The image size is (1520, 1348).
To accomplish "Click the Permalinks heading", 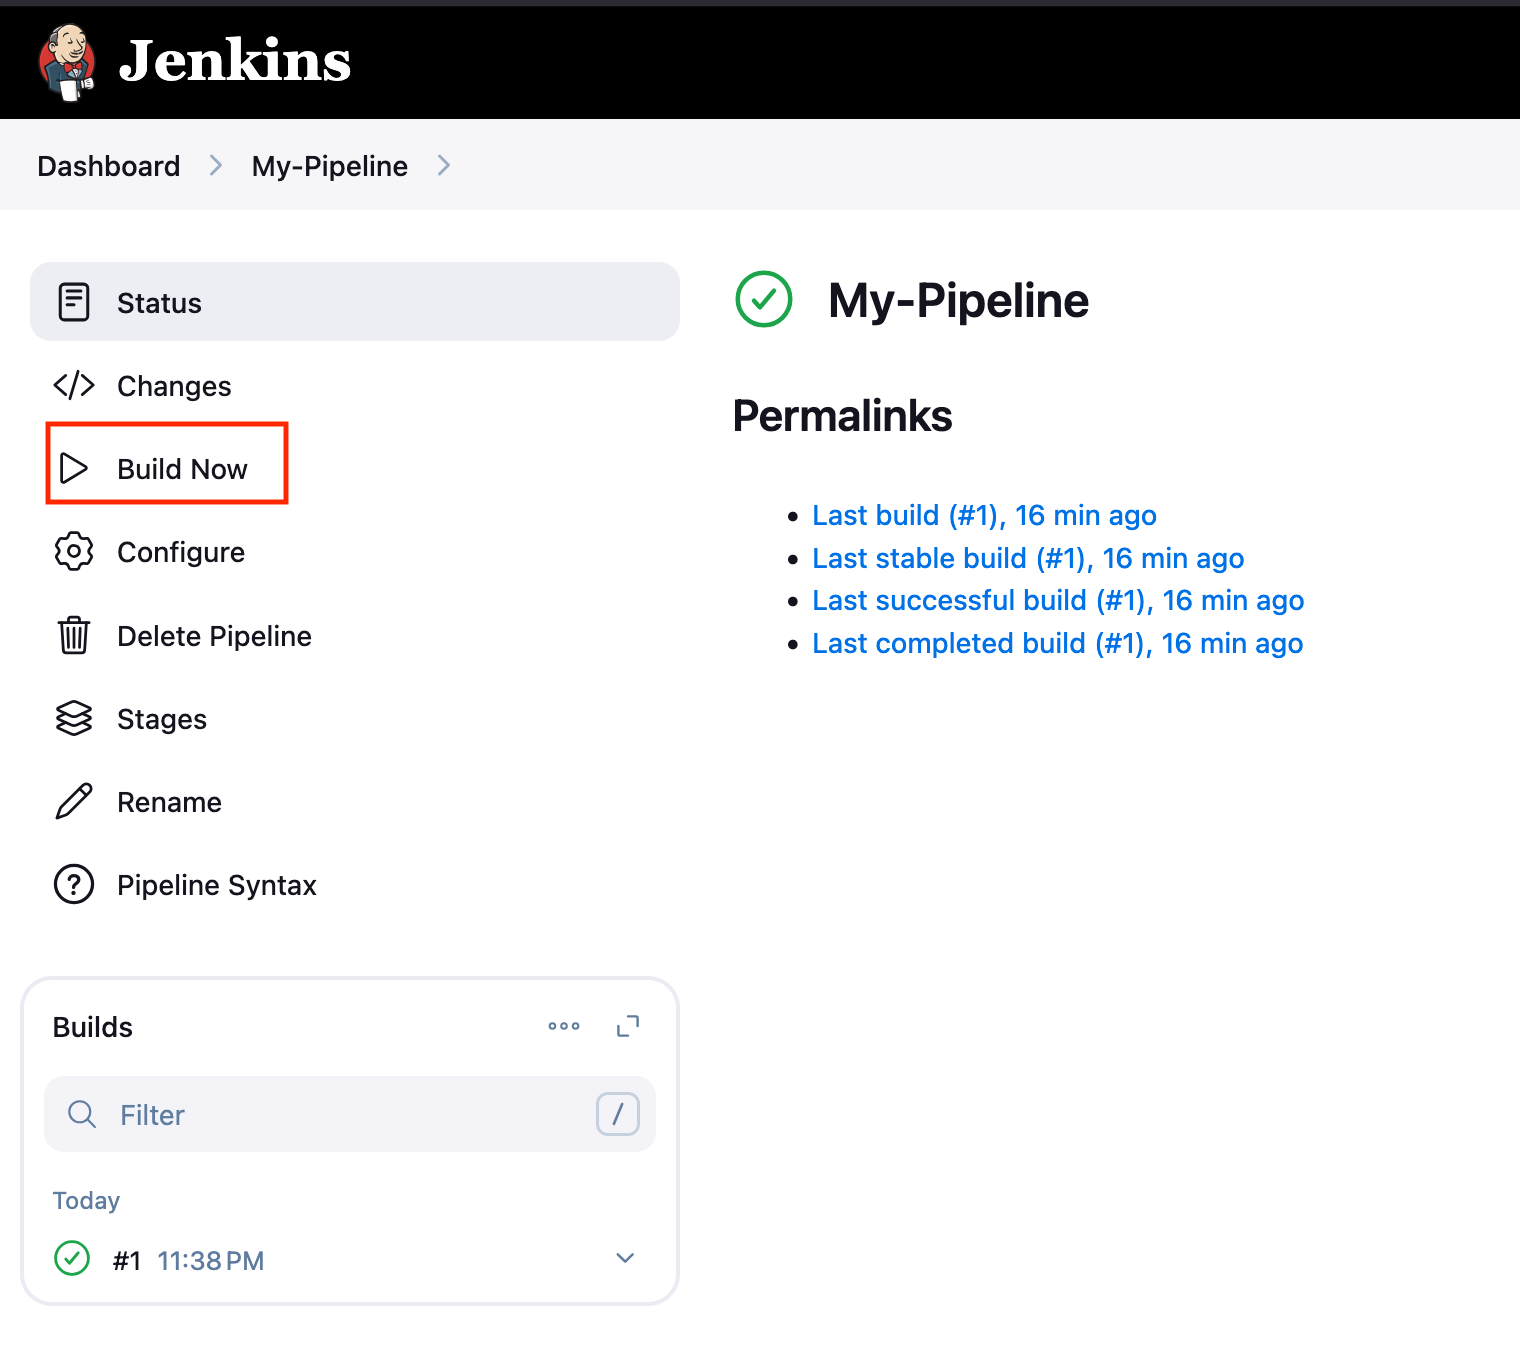I will point(843,416).
